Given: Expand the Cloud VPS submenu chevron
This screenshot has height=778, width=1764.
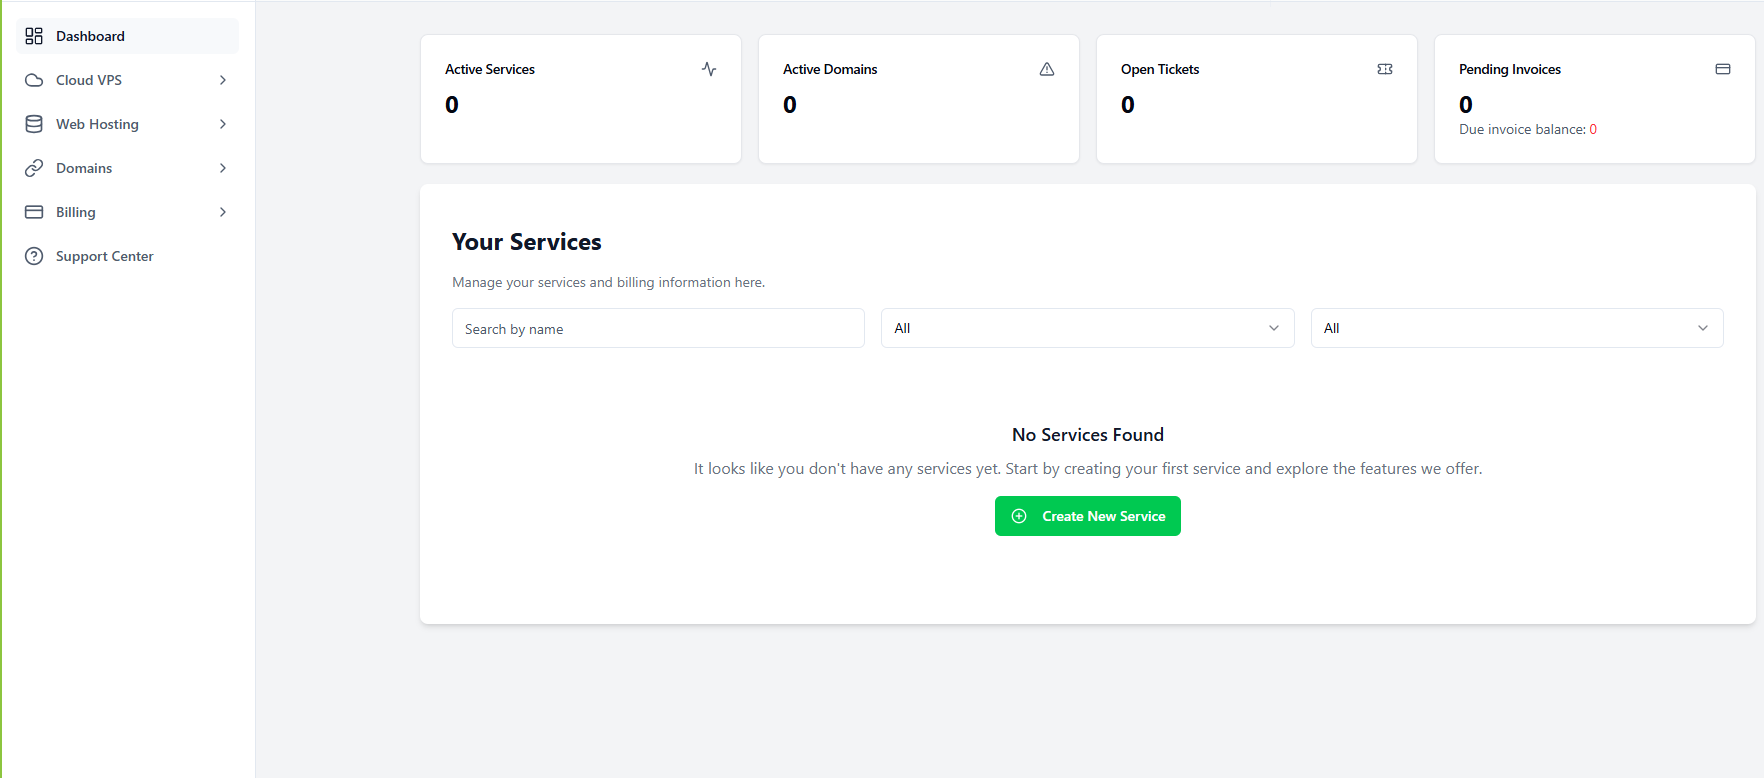Looking at the screenshot, I should click(223, 80).
